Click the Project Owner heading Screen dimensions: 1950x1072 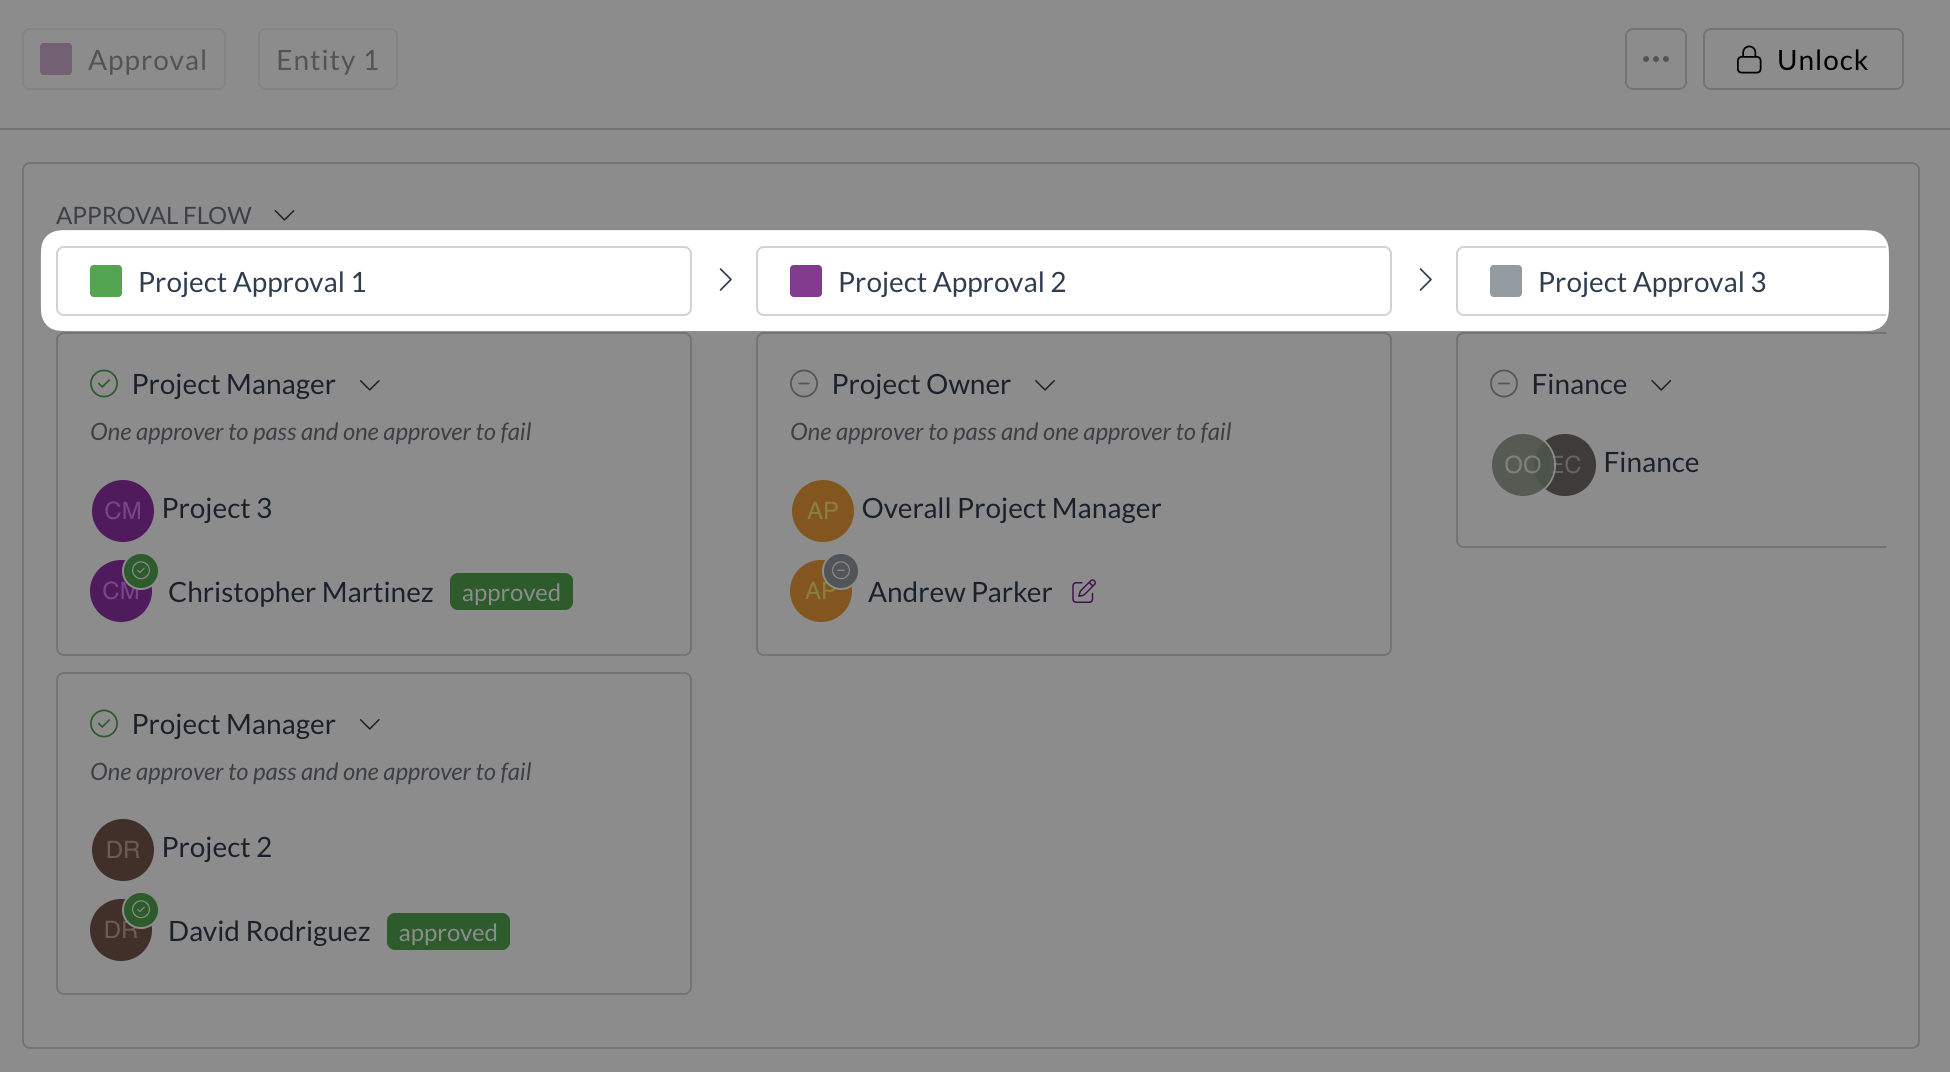921,385
